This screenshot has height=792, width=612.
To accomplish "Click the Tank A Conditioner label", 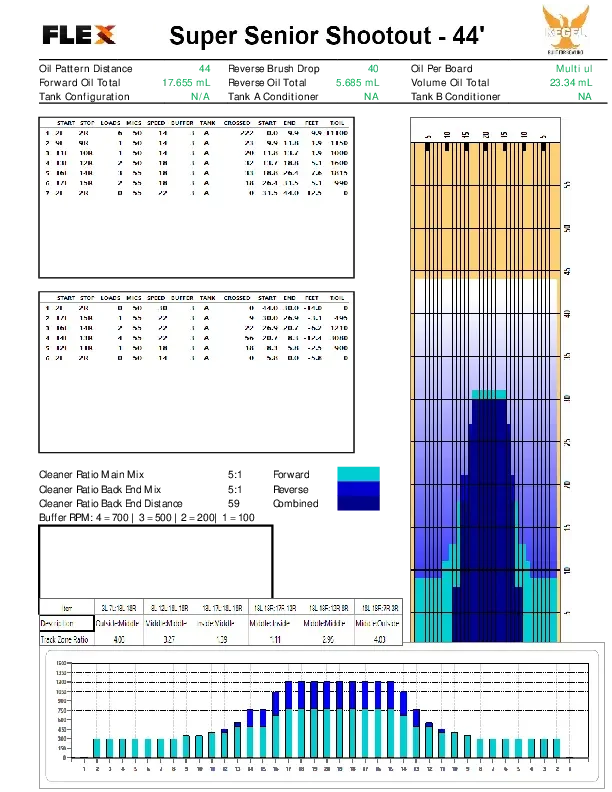I will click(273, 96).
